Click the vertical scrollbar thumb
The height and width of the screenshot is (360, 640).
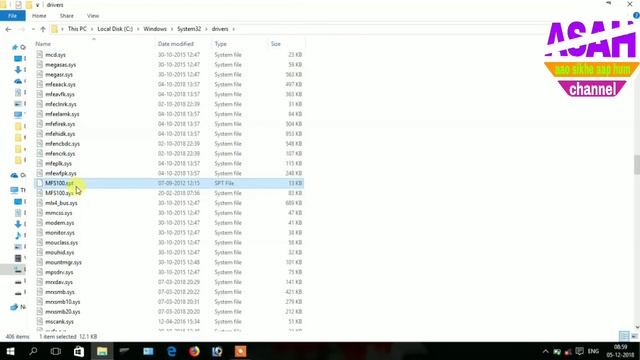click(x=637, y=164)
